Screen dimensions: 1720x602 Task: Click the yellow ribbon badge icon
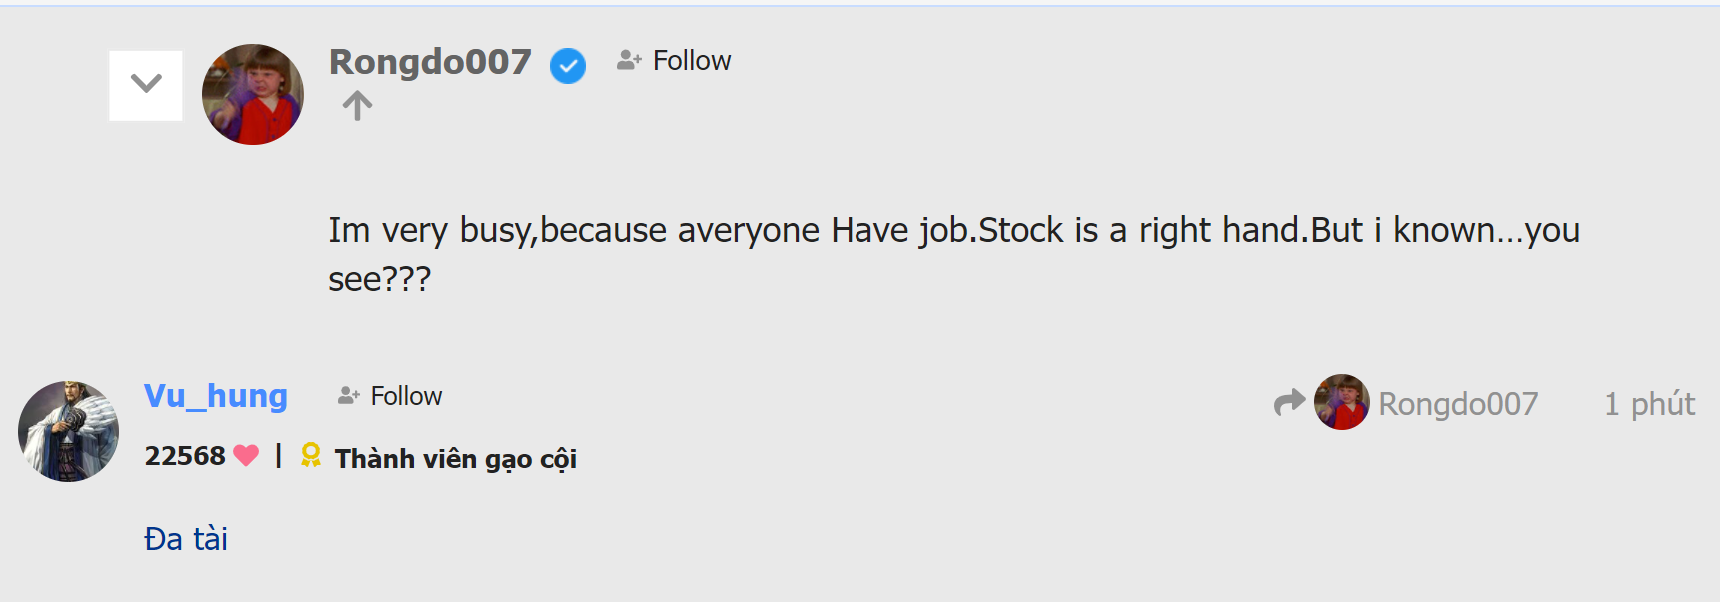311,456
